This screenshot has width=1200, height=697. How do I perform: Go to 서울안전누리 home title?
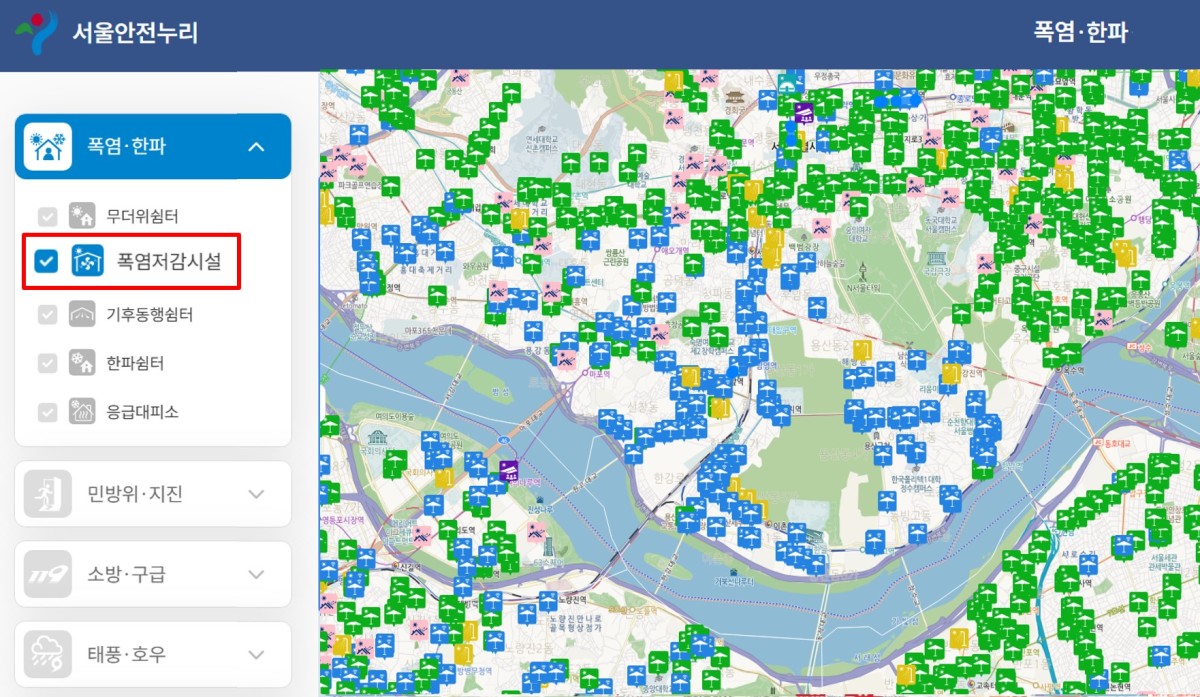(x=135, y=33)
